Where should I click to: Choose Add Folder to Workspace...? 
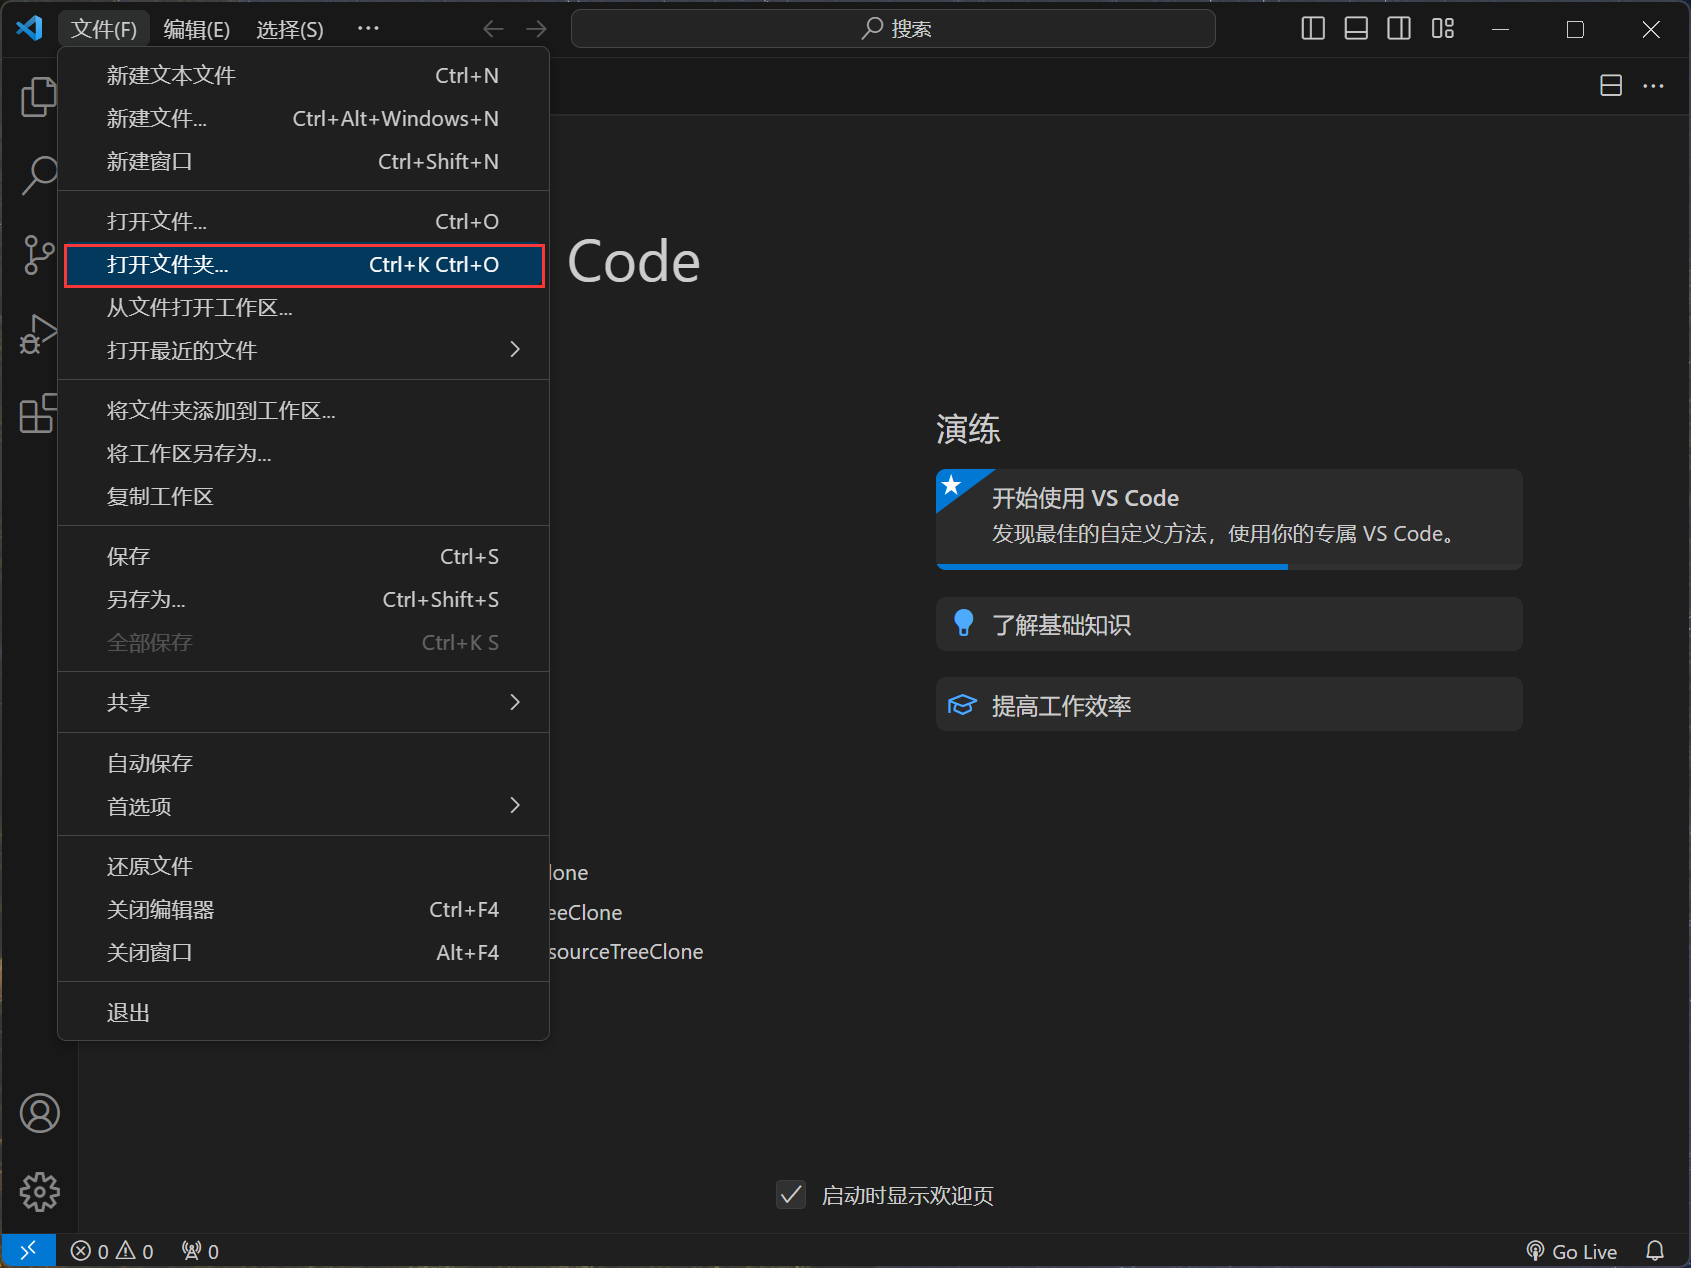click(x=304, y=410)
